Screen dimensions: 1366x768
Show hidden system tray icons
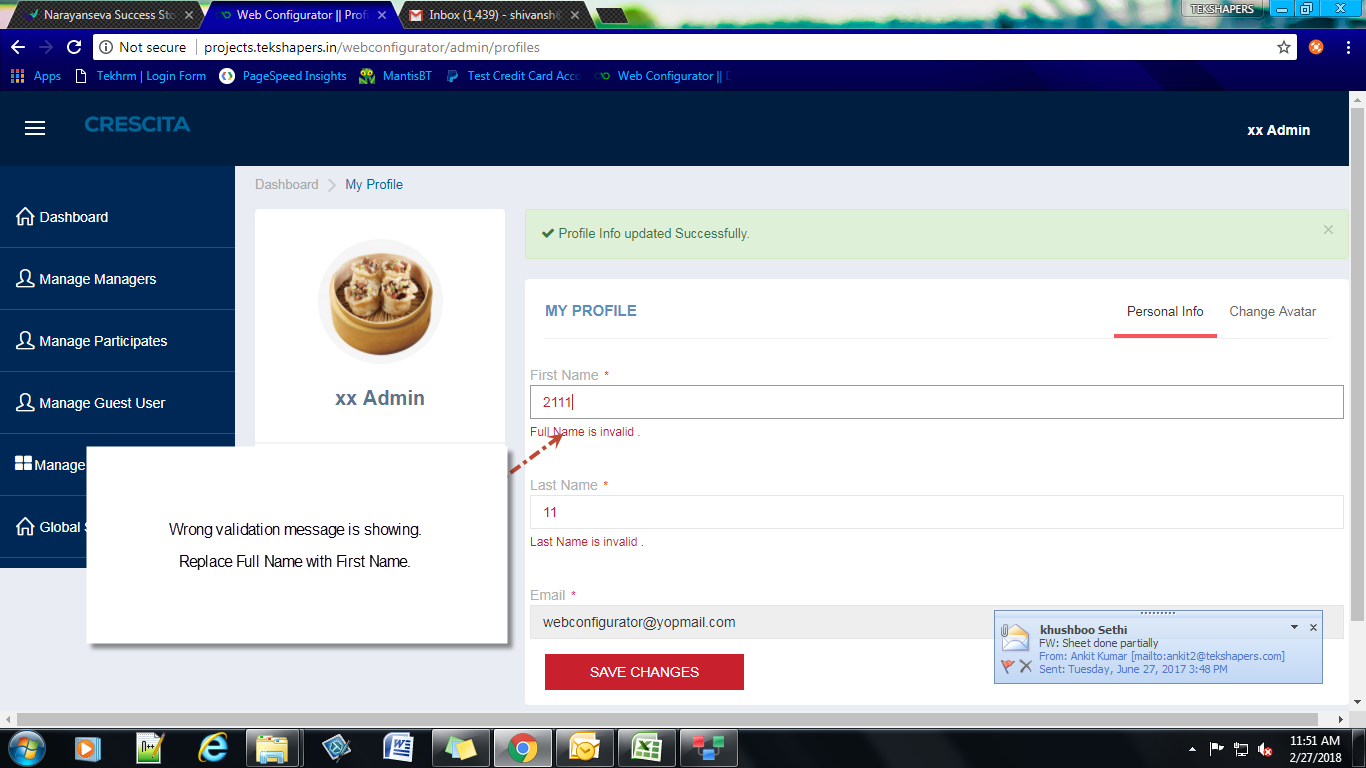1192,748
